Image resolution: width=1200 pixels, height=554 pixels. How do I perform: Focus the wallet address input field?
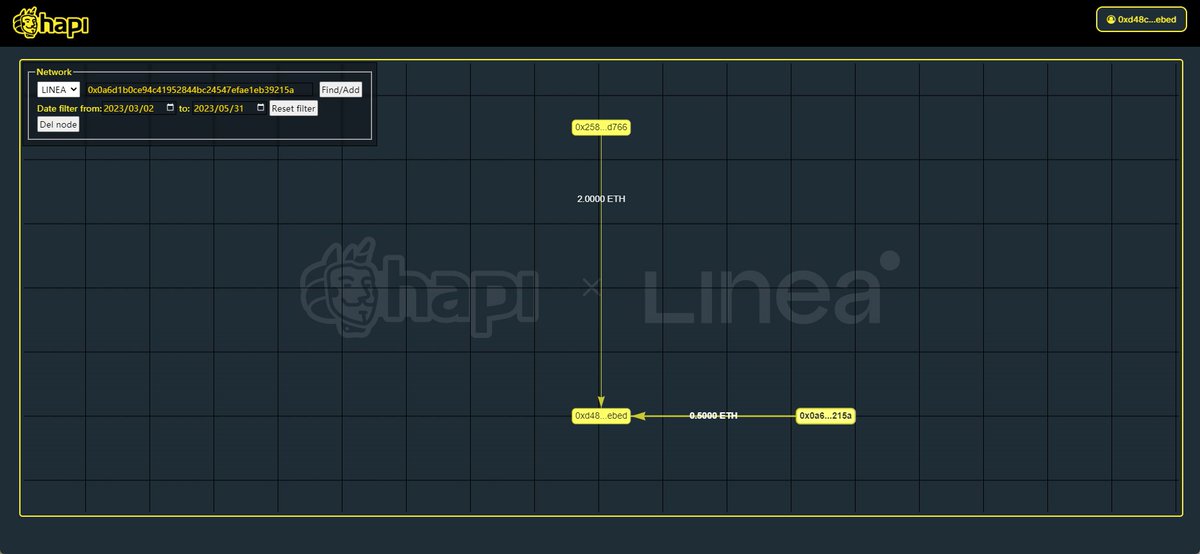[x=199, y=90]
